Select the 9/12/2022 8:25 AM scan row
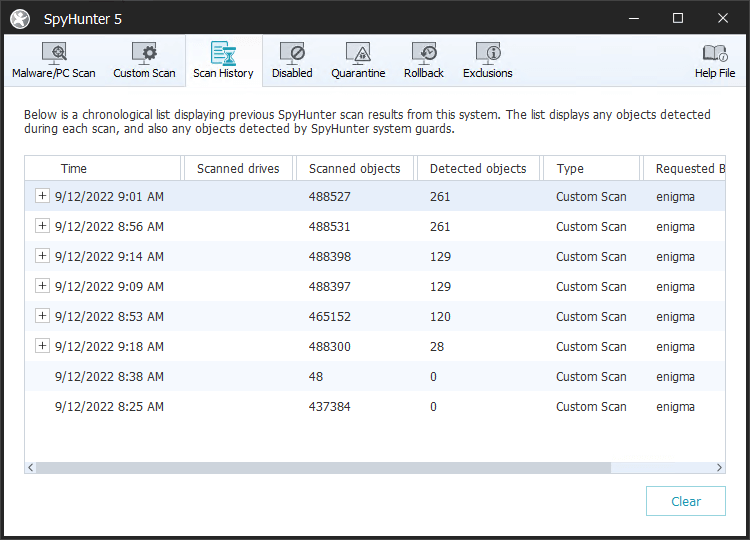This screenshot has height=540, width=750. (x=110, y=407)
